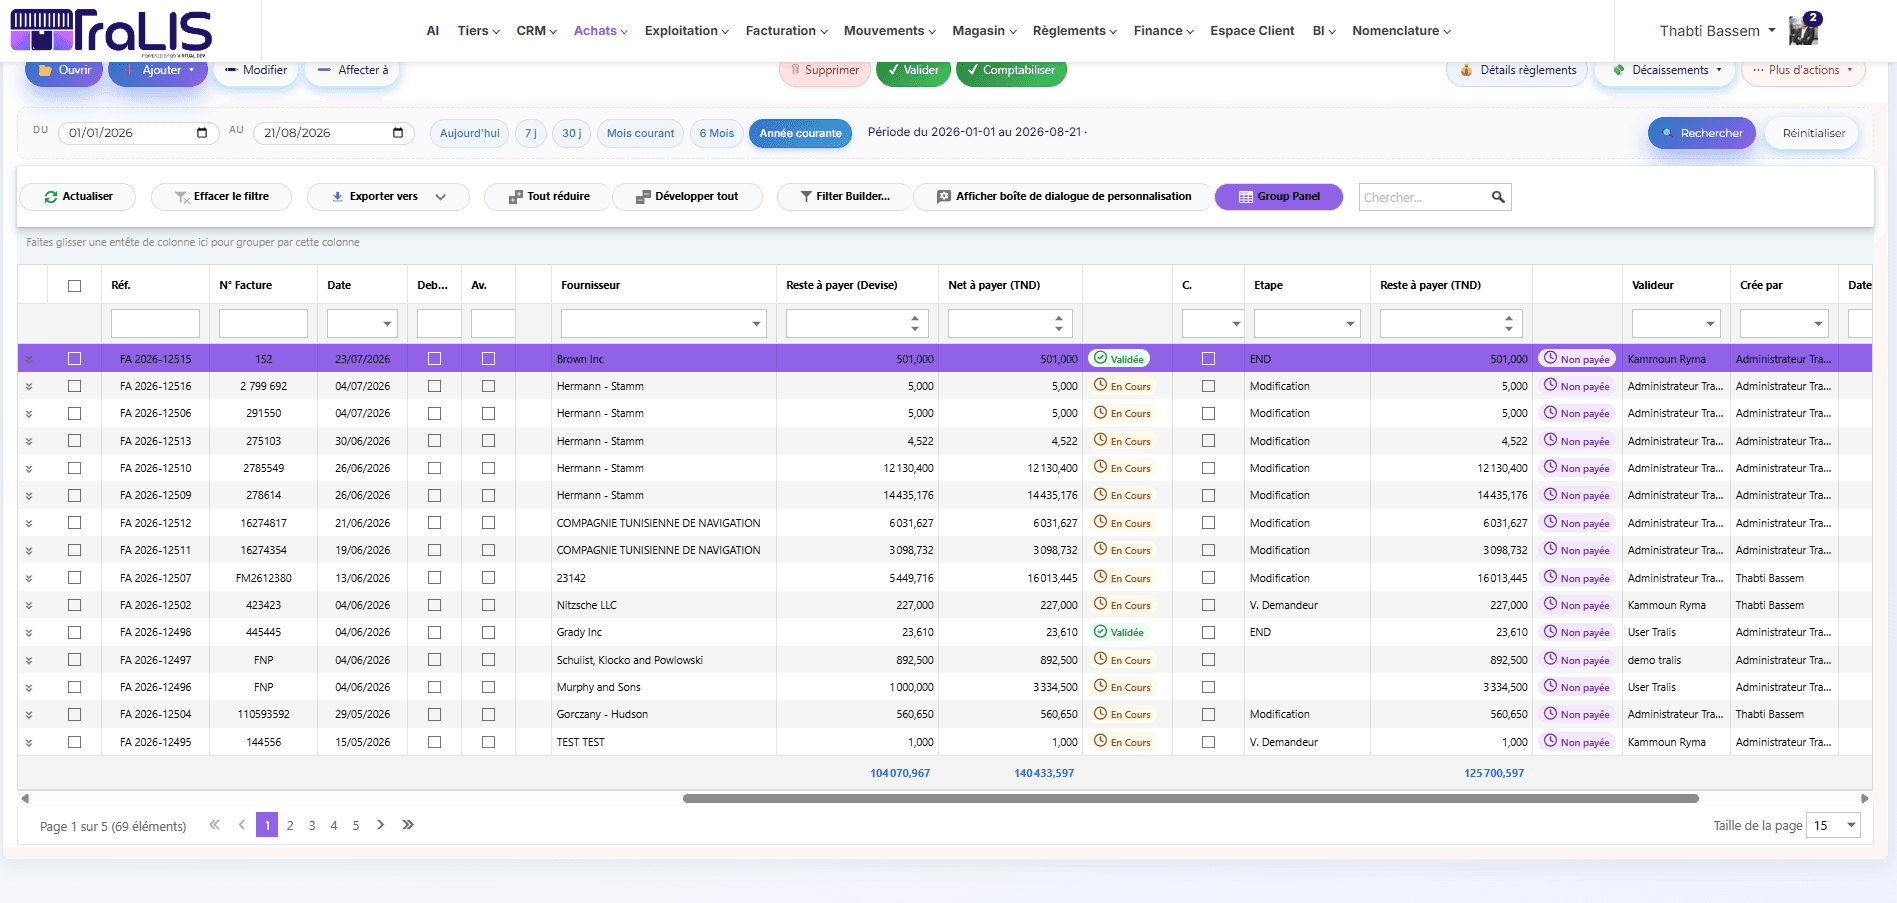Click Non payée badge of Grady Inc row
This screenshot has height=903, width=1897.
click(1577, 632)
